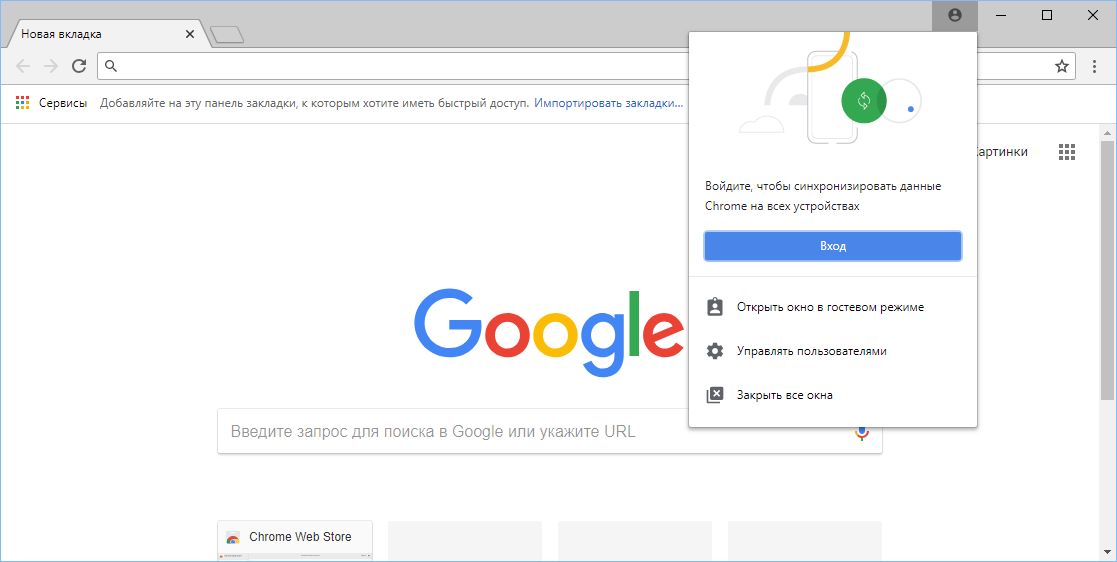Image resolution: width=1117 pixels, height=562 pixels.
Task: Reload the current page
Action: [x=79, y=66]
